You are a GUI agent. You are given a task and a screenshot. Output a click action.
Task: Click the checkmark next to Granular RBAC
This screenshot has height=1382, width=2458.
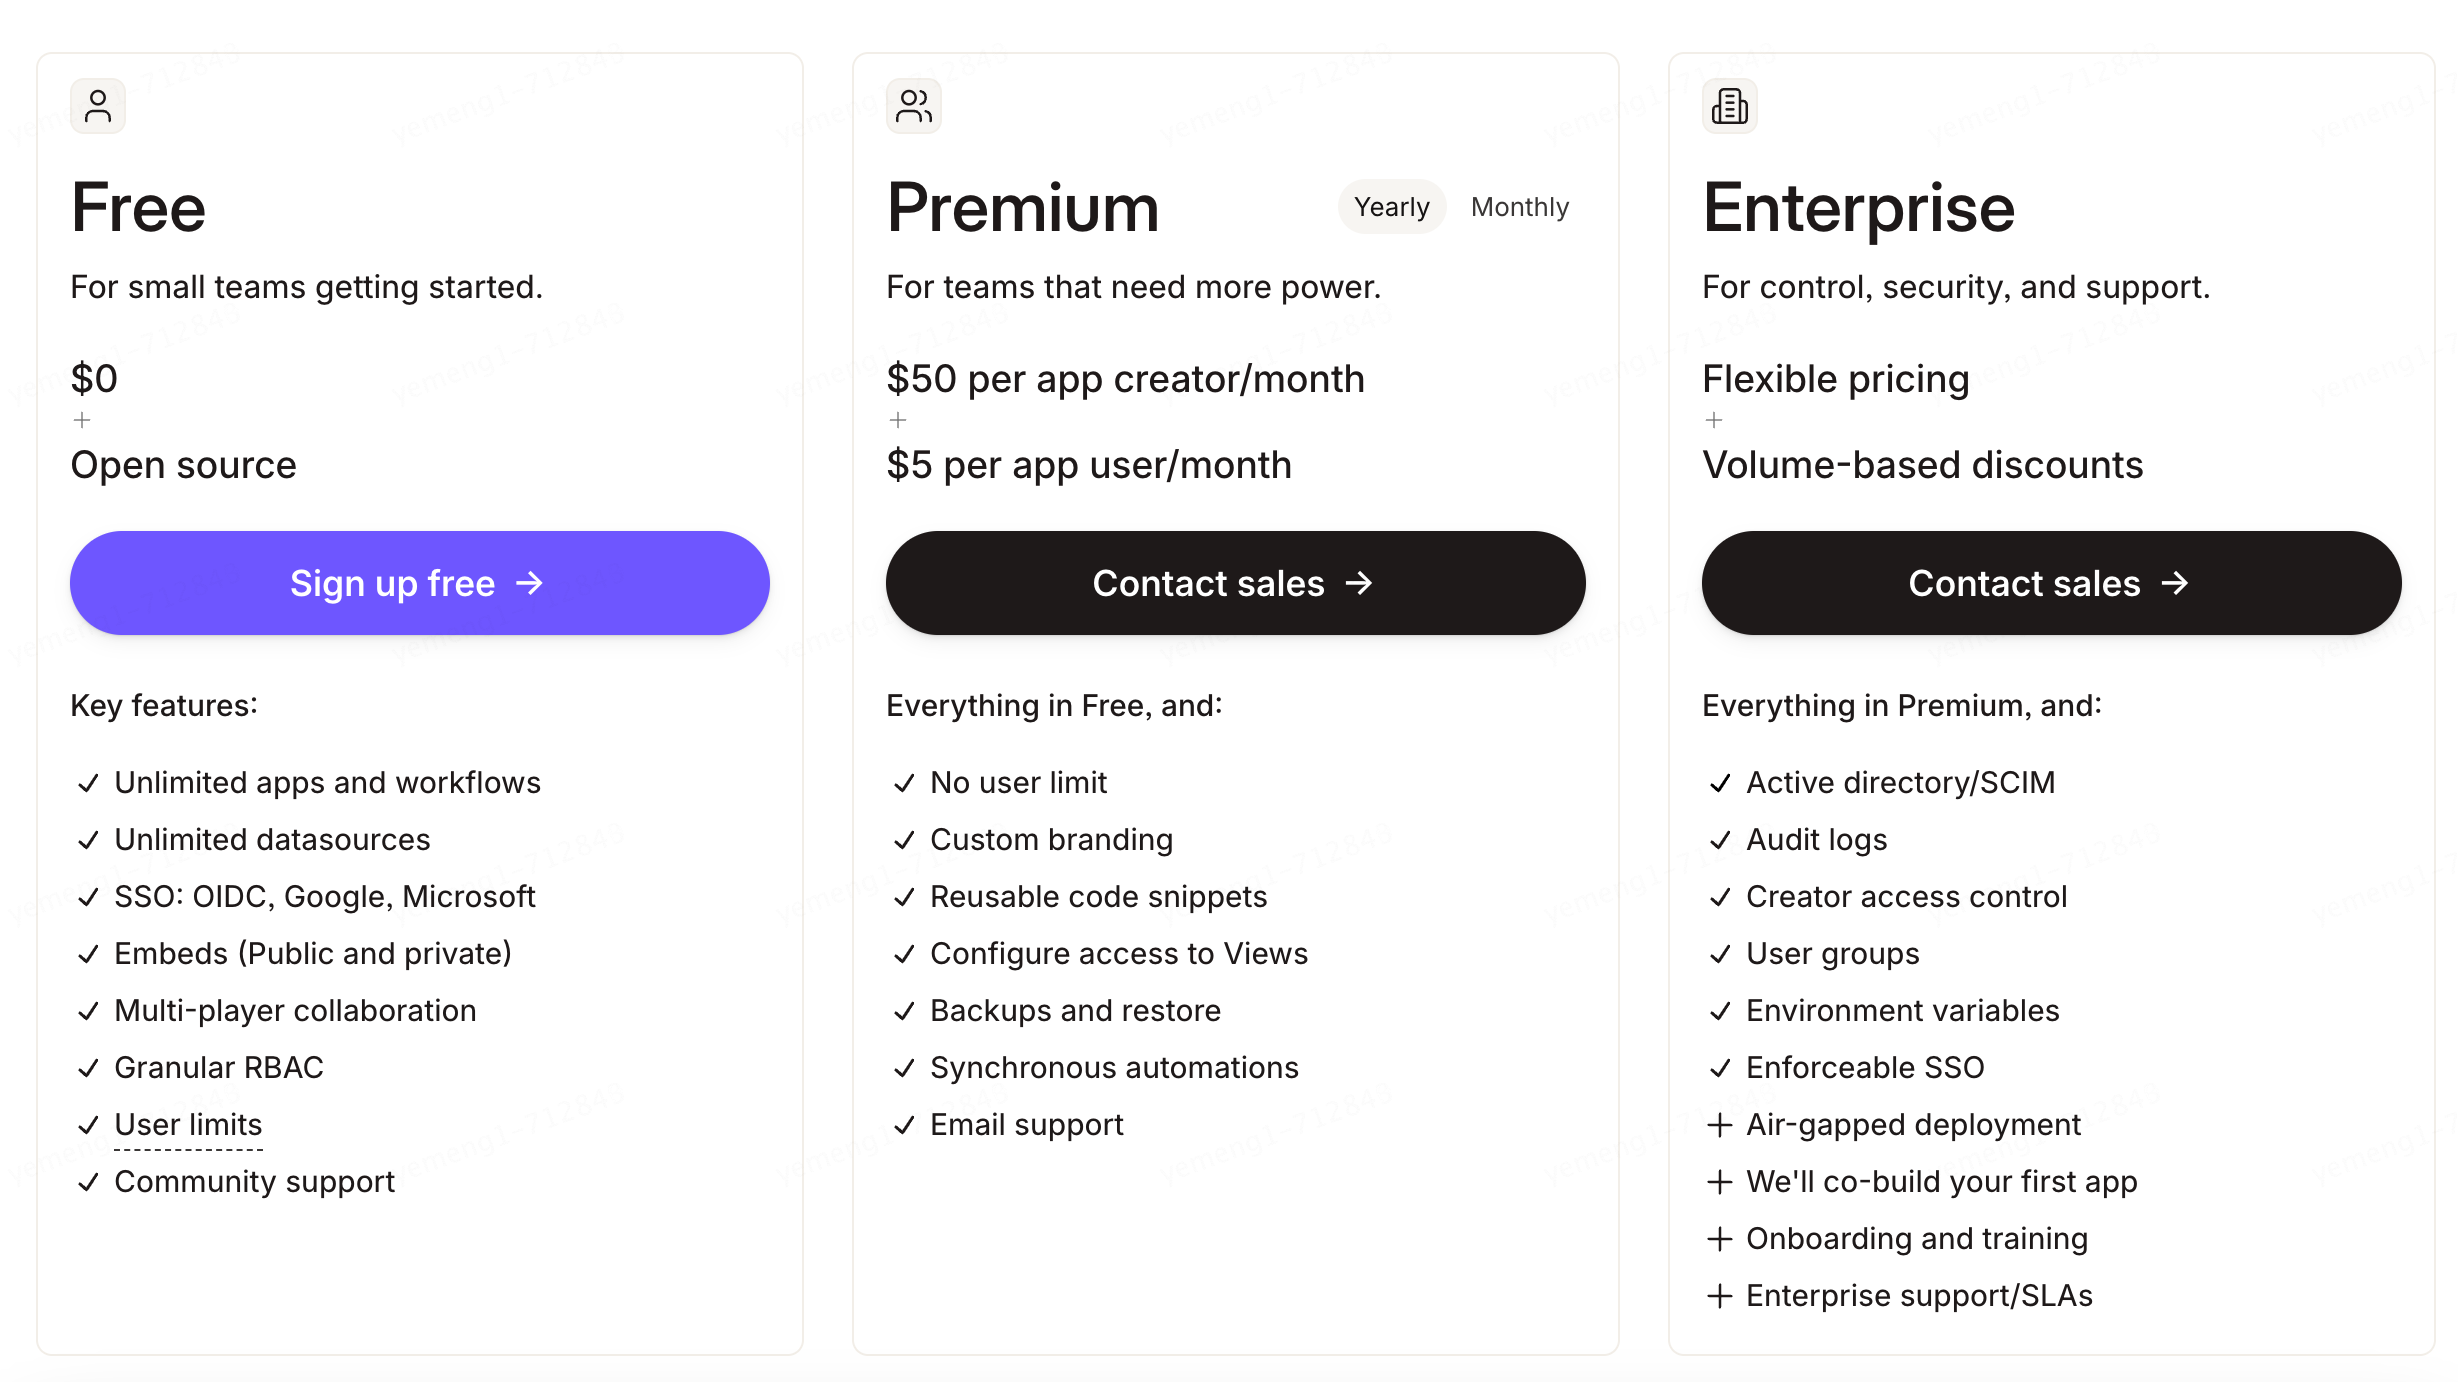pyautogui.click(x=88, y=1068)
